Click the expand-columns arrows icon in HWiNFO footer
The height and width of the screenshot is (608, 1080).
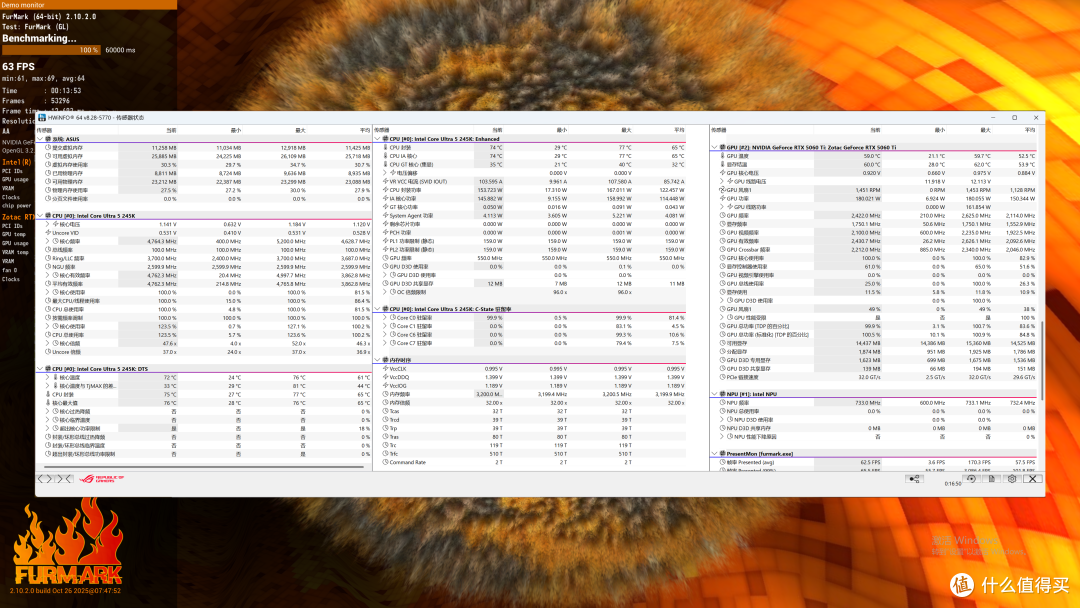pos(44,479)
